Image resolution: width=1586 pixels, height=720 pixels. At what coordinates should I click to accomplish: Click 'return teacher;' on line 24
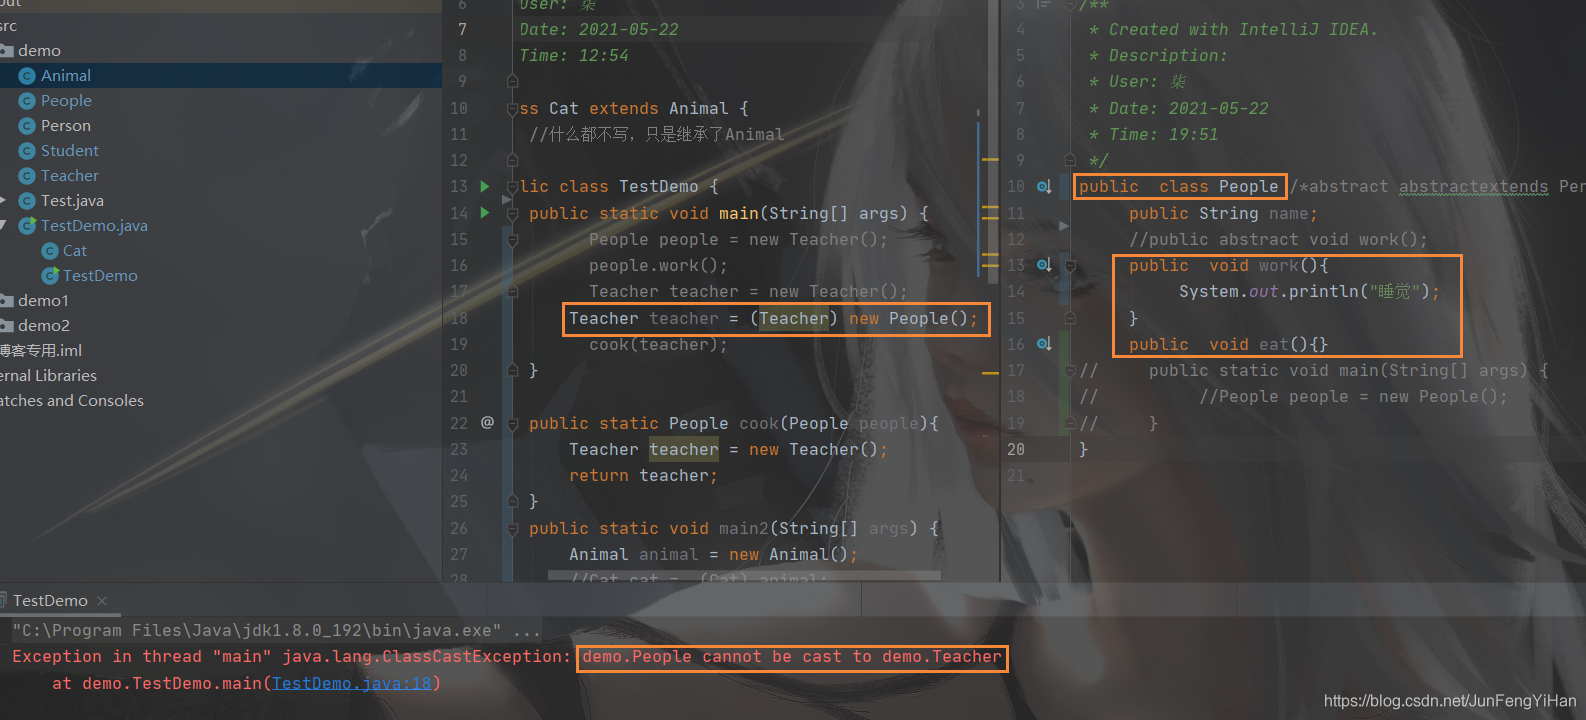643,476
